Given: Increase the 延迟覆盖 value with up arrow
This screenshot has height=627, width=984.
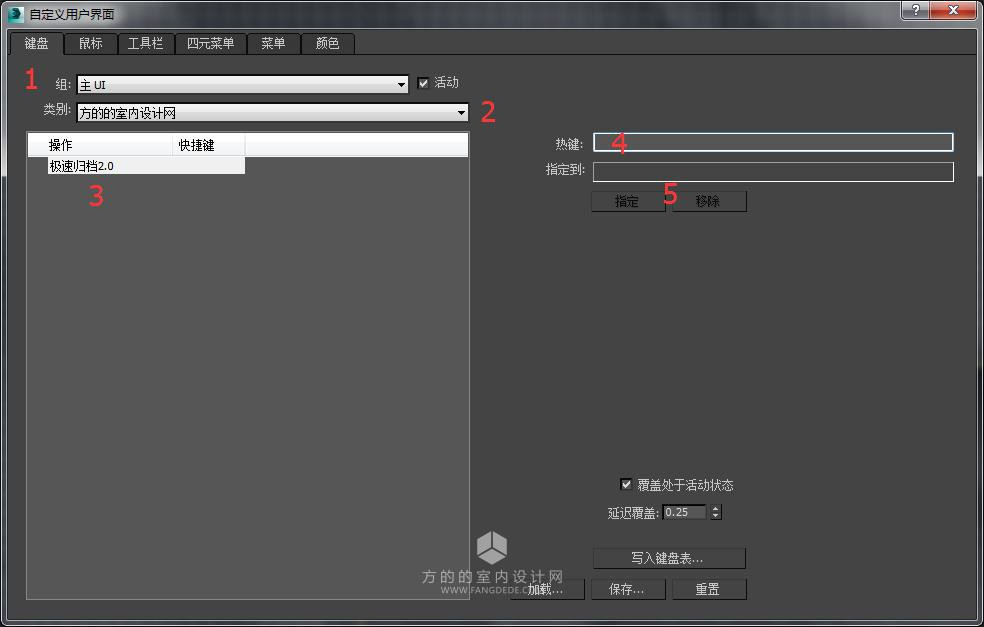Looking at the screenshot, I should pos(715,508).
